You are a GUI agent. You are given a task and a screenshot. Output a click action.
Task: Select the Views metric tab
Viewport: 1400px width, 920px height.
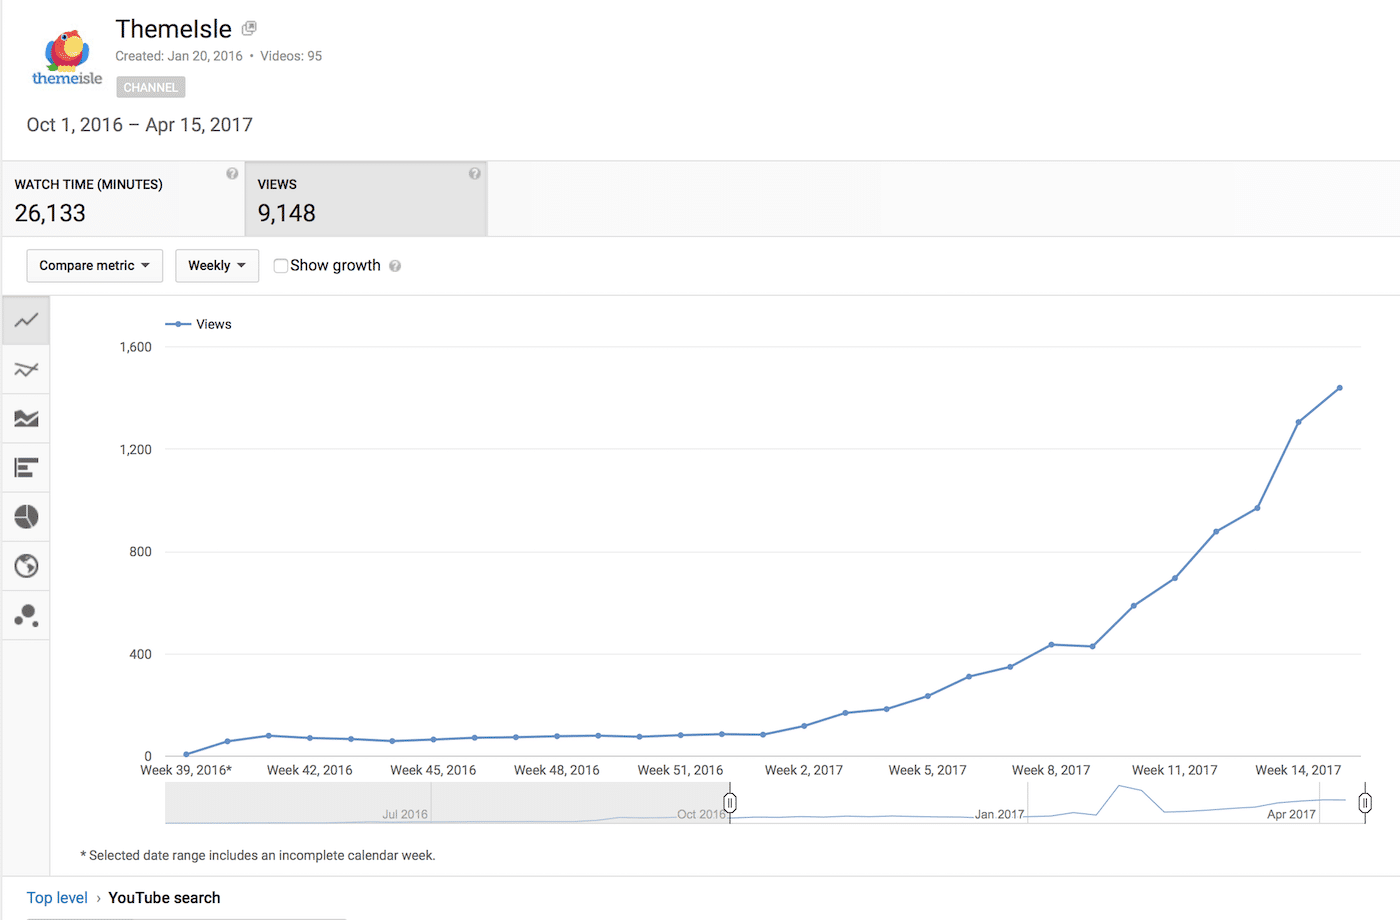[366, 198]
